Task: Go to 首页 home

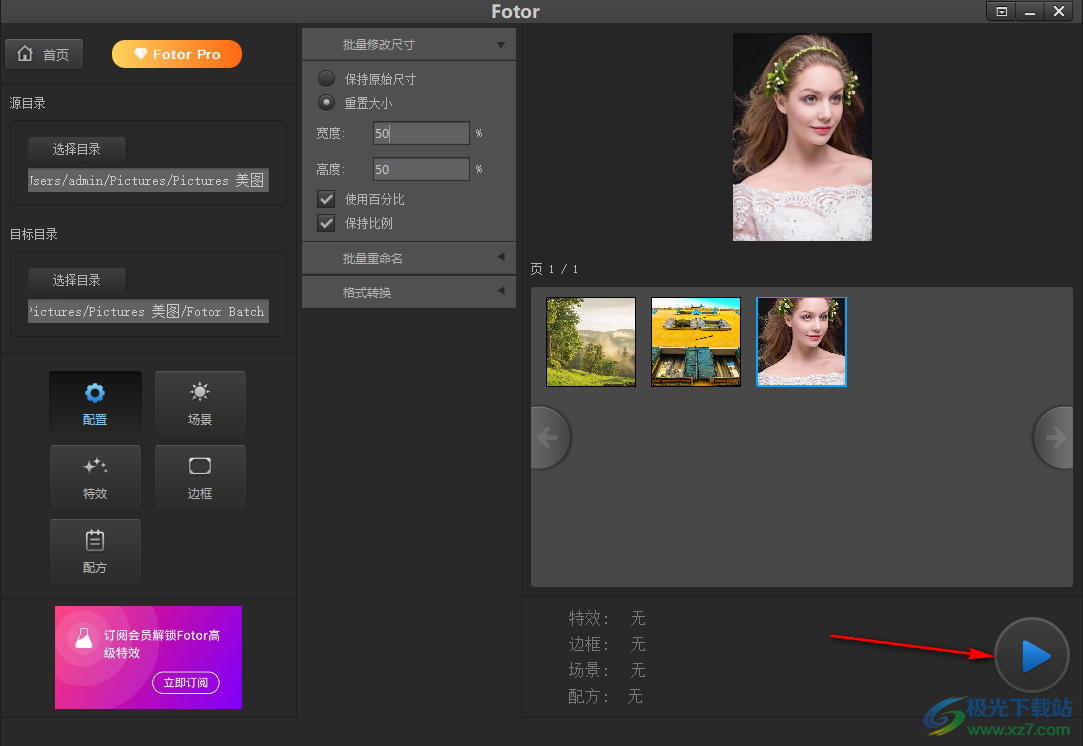Action: pos(44,54)
